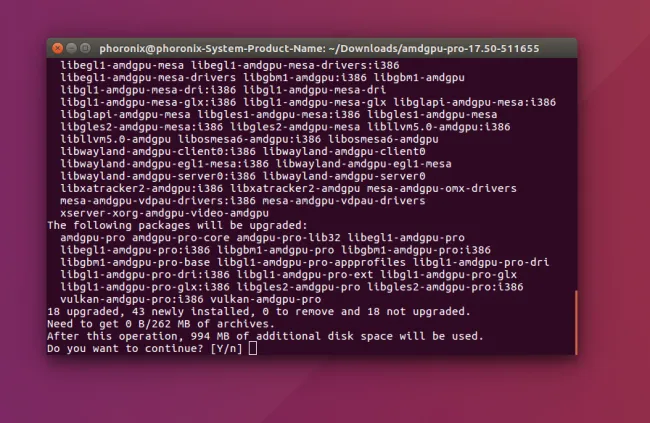This screenshot has height=423, width=650.
Task: Click 'libllvm5.0-amdgpu:i386' package name
Action: tap(439, 127)
